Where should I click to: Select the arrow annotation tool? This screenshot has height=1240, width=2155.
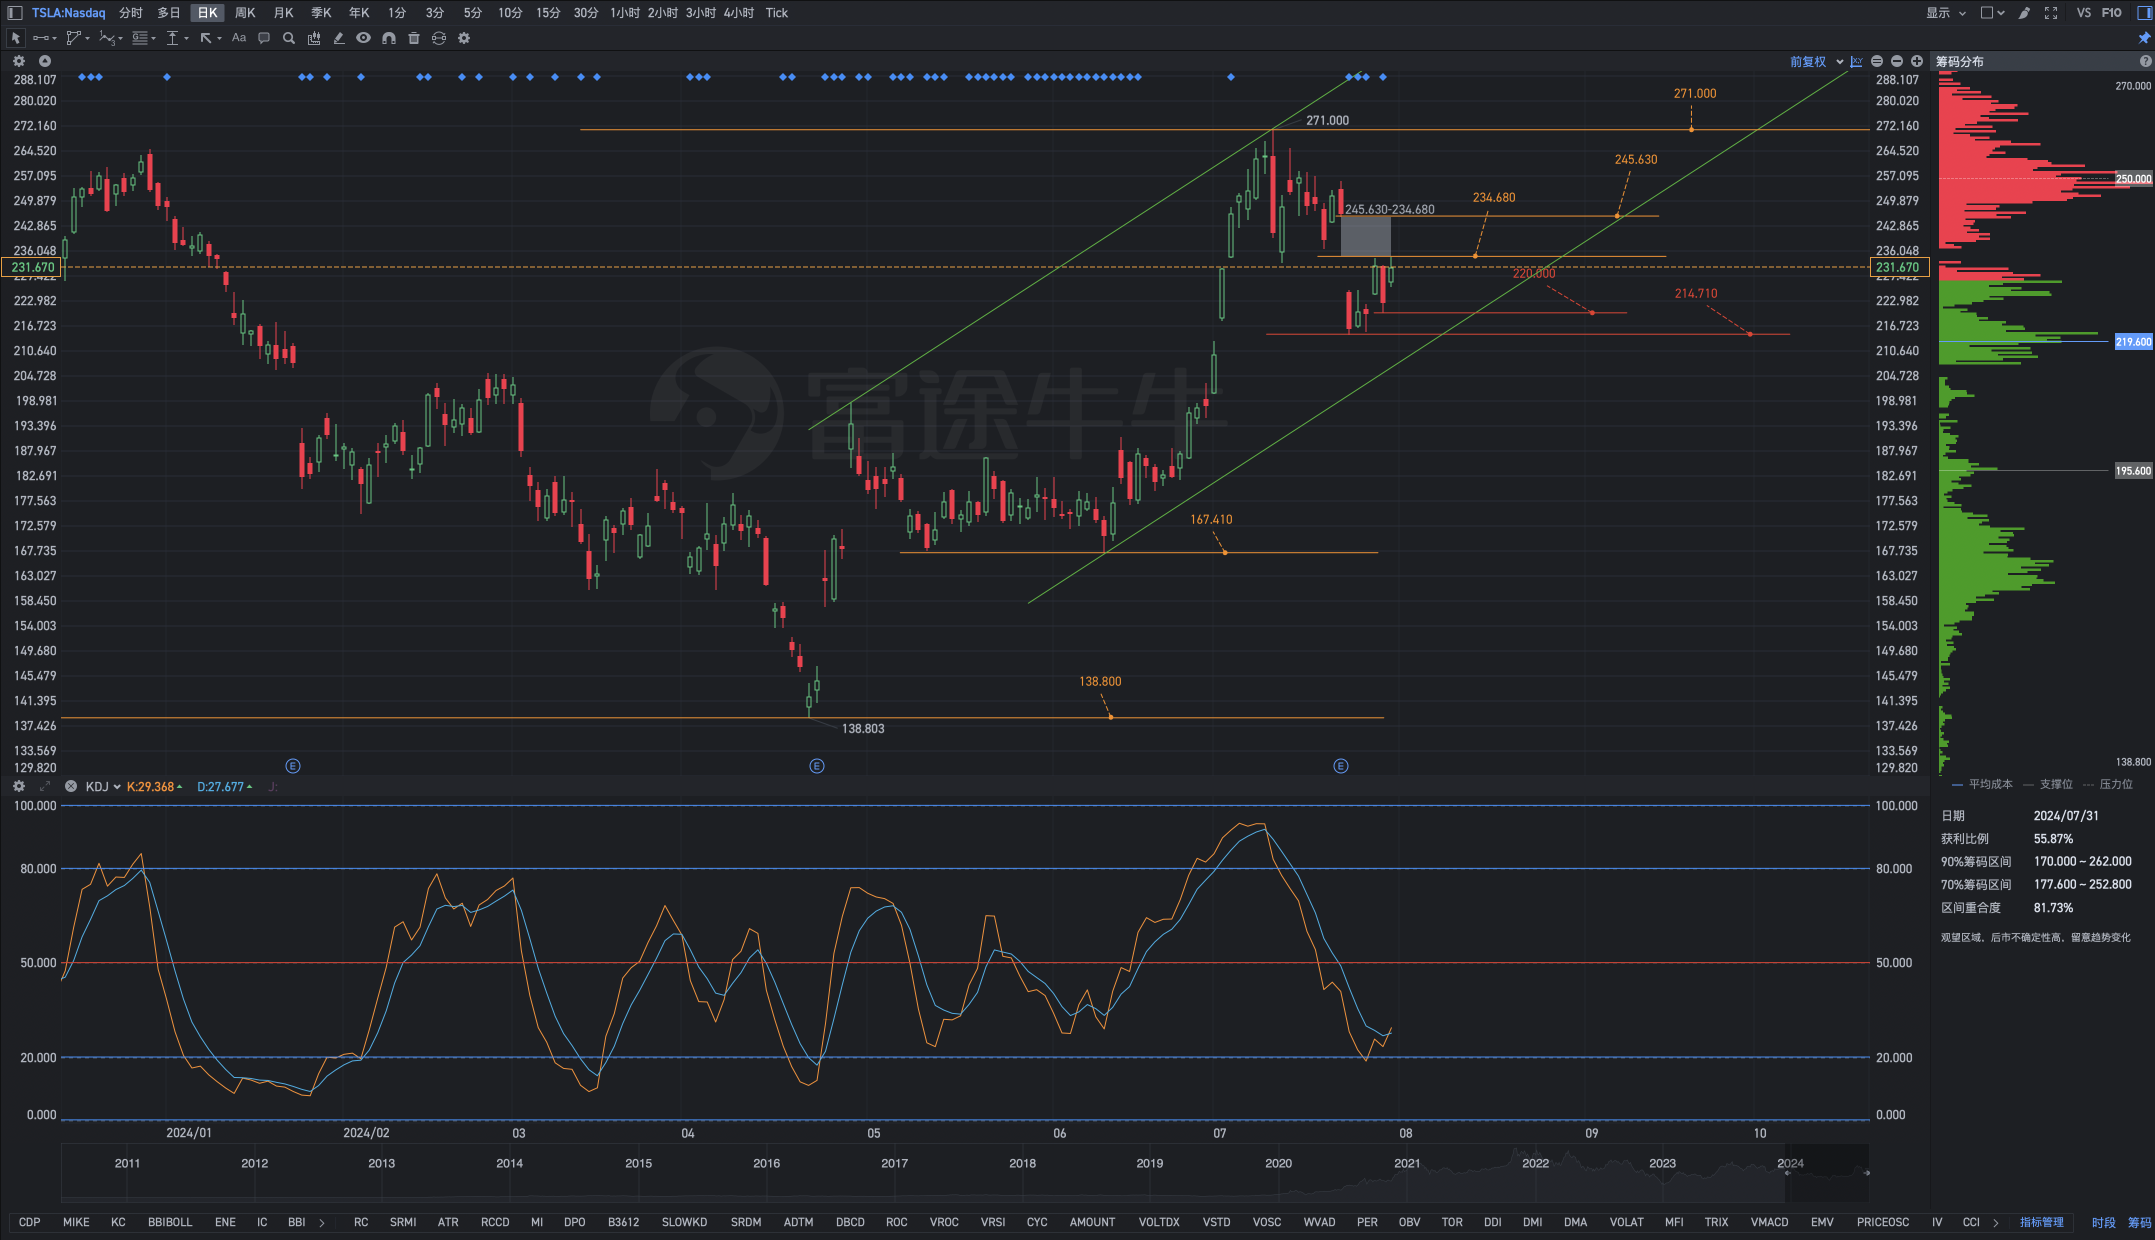click(x=206, y=38)
